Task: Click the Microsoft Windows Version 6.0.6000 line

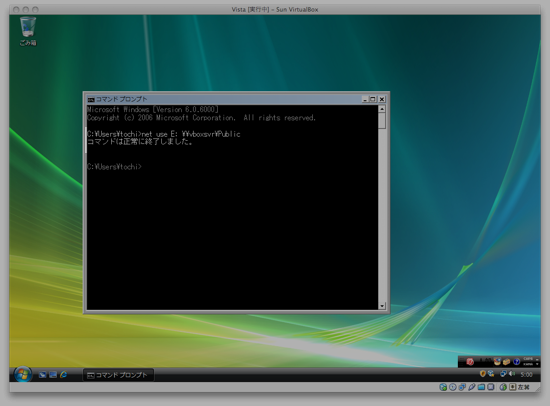Action: click(153, 109)
